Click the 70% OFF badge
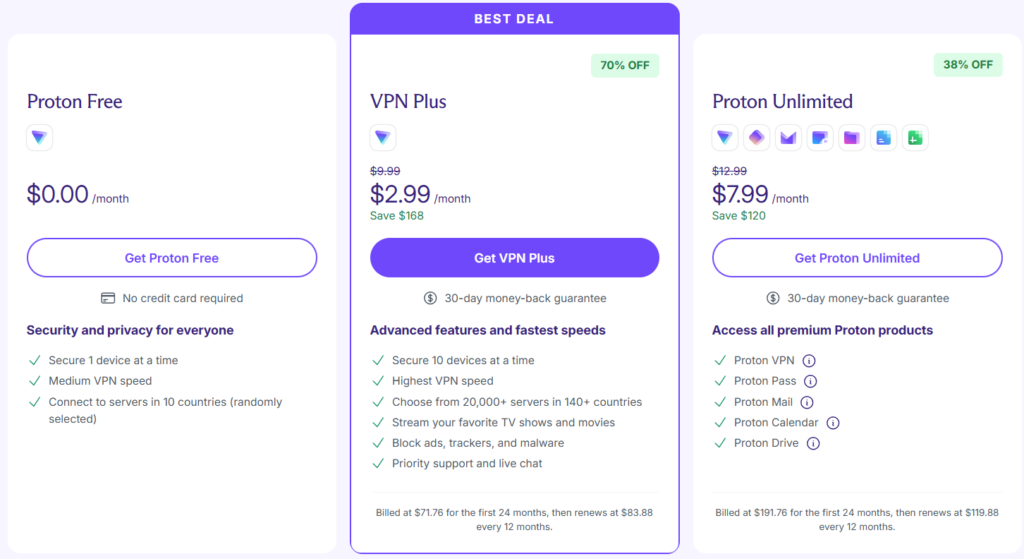1024x559 pixels. pyautogui.click(x=625, y=65)
